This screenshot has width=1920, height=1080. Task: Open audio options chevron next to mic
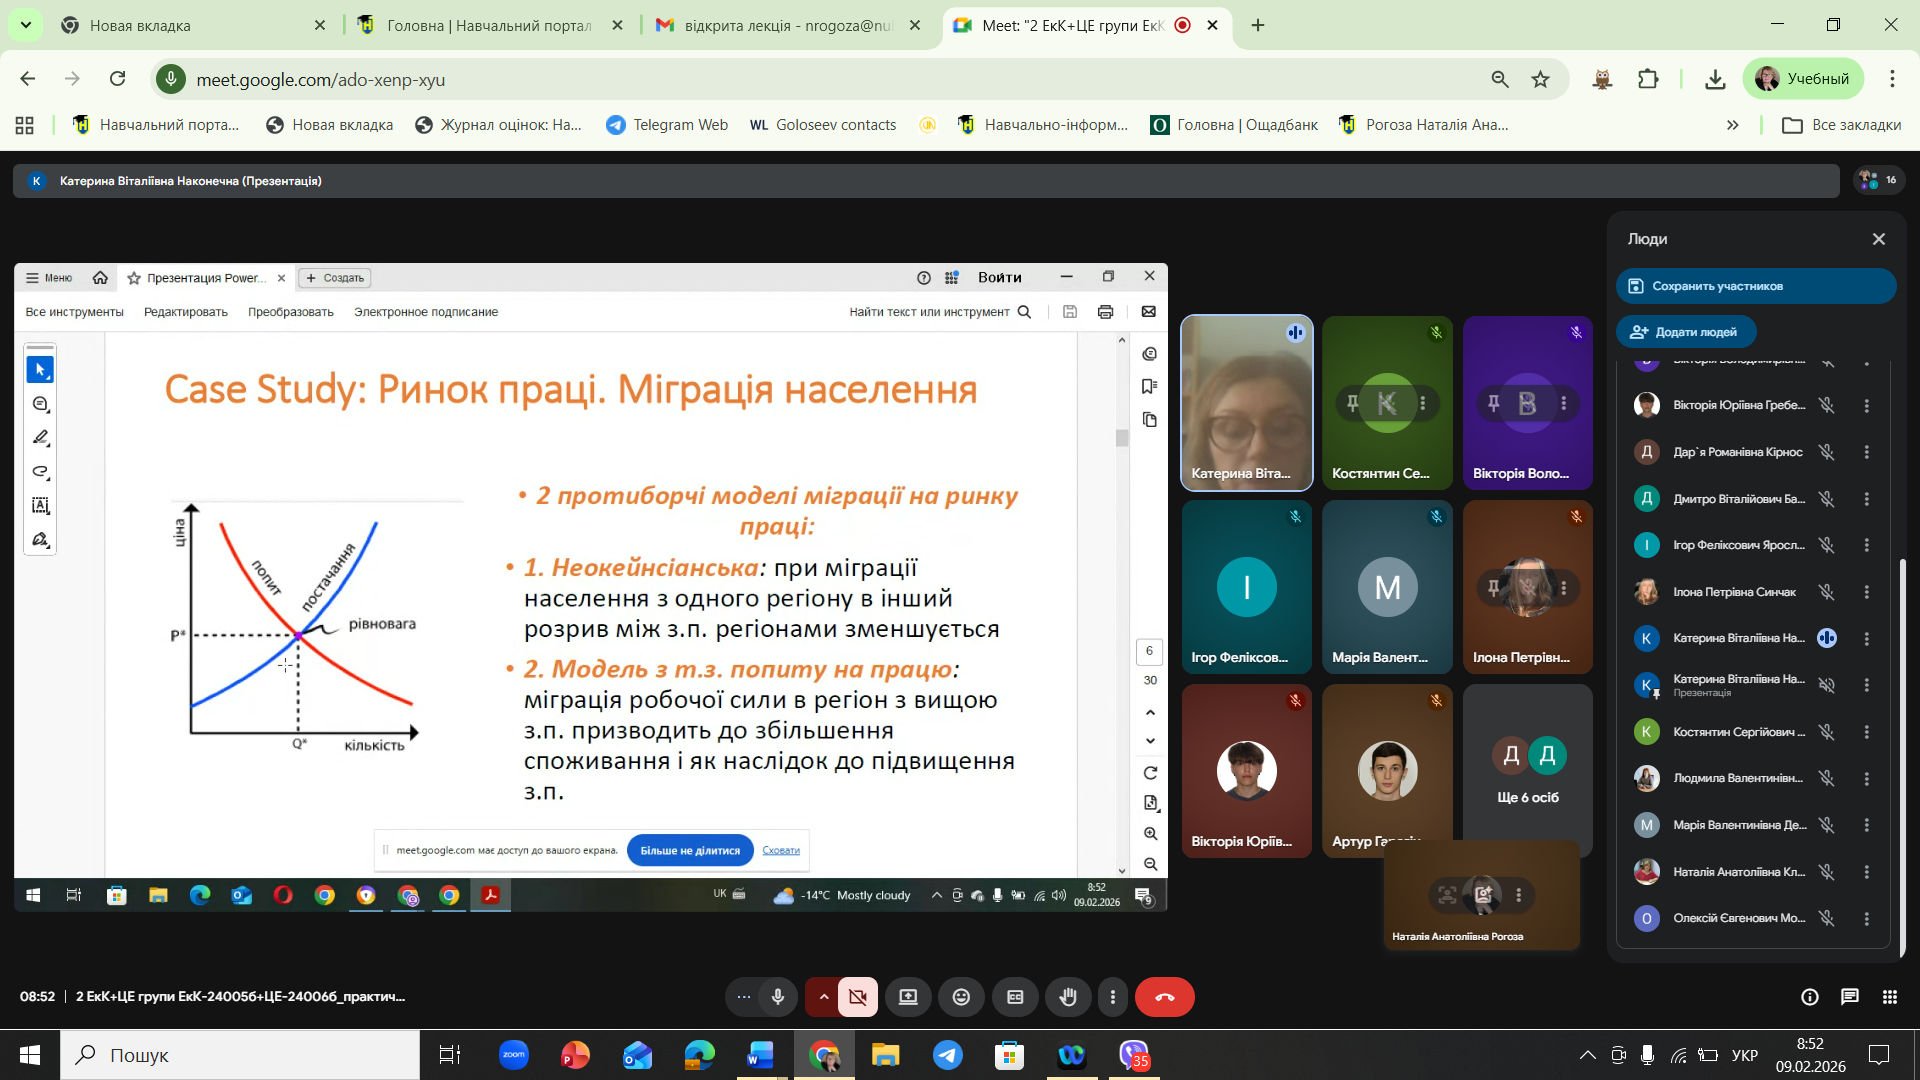(x=823, y=997)
